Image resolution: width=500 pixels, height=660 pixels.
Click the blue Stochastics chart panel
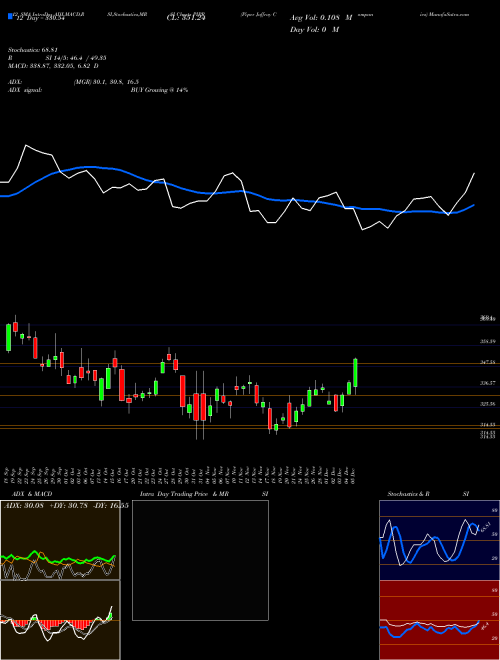point(439,540)
